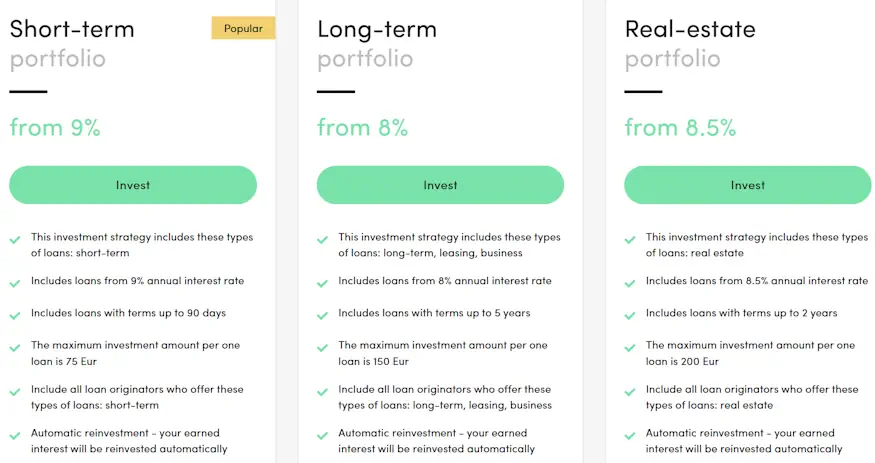Click checkmark beside terms up to 90 days

15,315
